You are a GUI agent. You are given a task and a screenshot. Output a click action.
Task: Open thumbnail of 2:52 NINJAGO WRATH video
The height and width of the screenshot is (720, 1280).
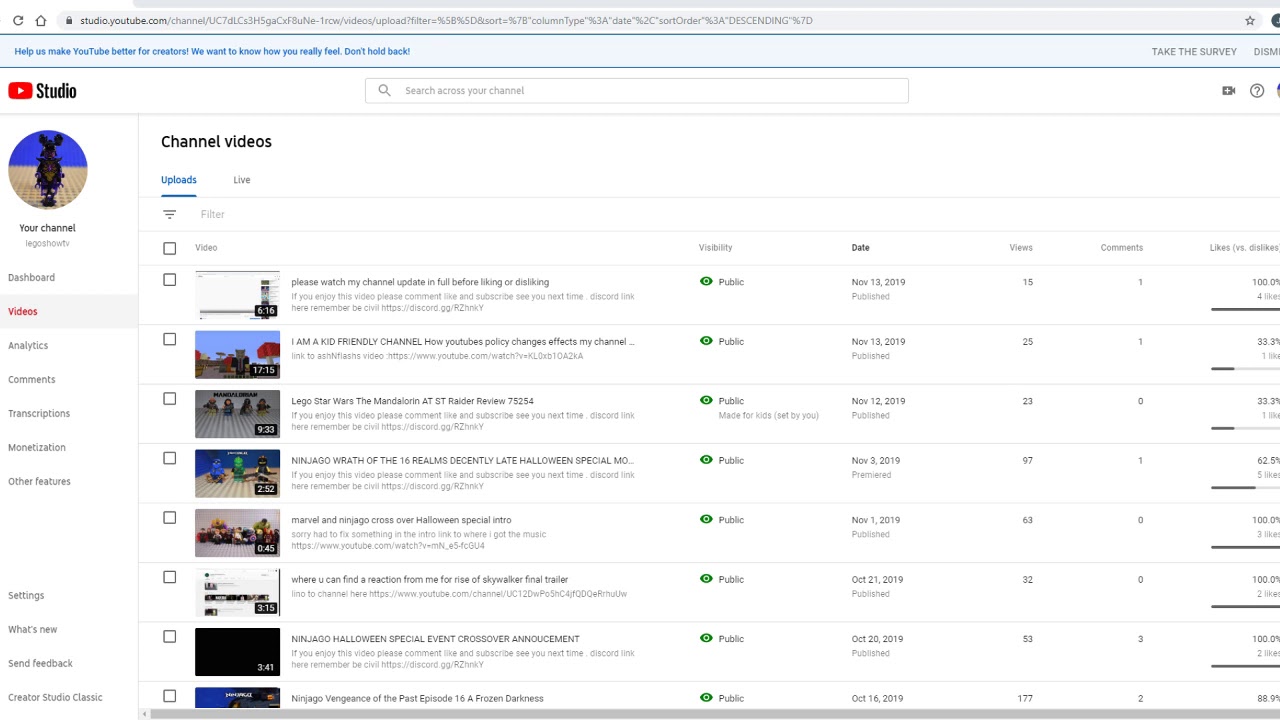coord(237,473)
